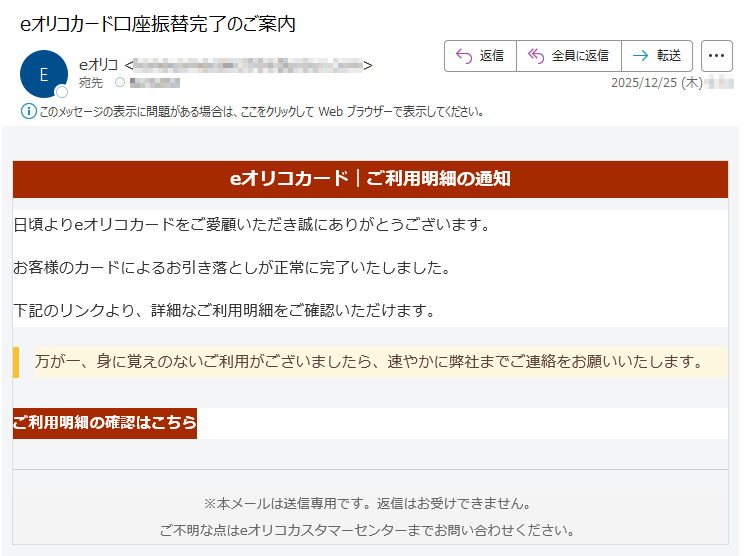The width and height of the screenshot is (747, 556).
Task: Click the eオリコカスタマーセンター footer line
Action: point(370,530)
